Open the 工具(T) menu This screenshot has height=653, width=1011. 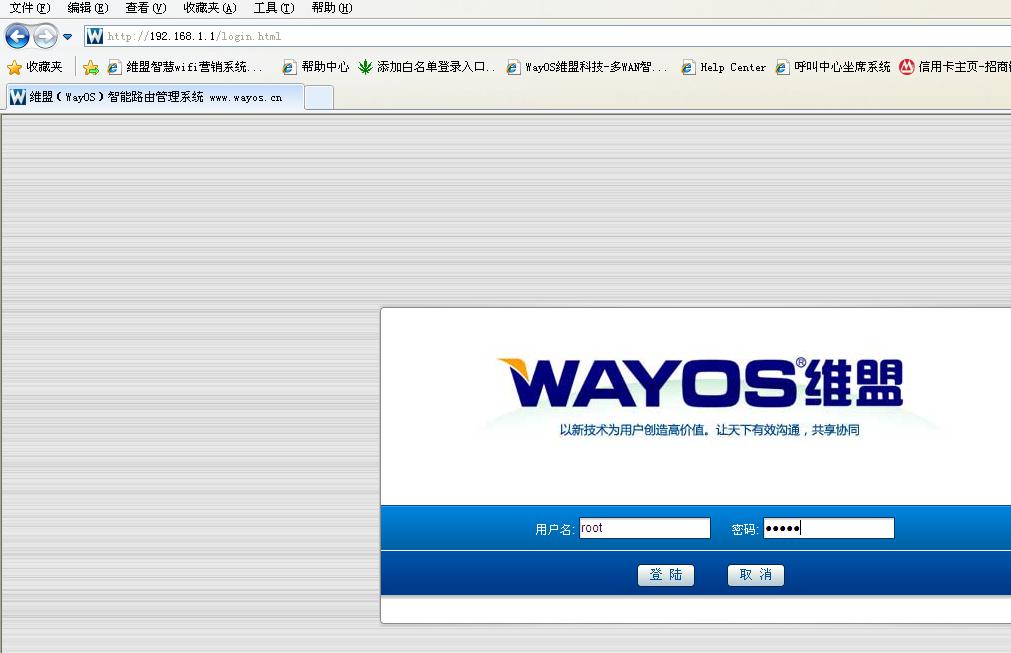click(x=273, y=8)
